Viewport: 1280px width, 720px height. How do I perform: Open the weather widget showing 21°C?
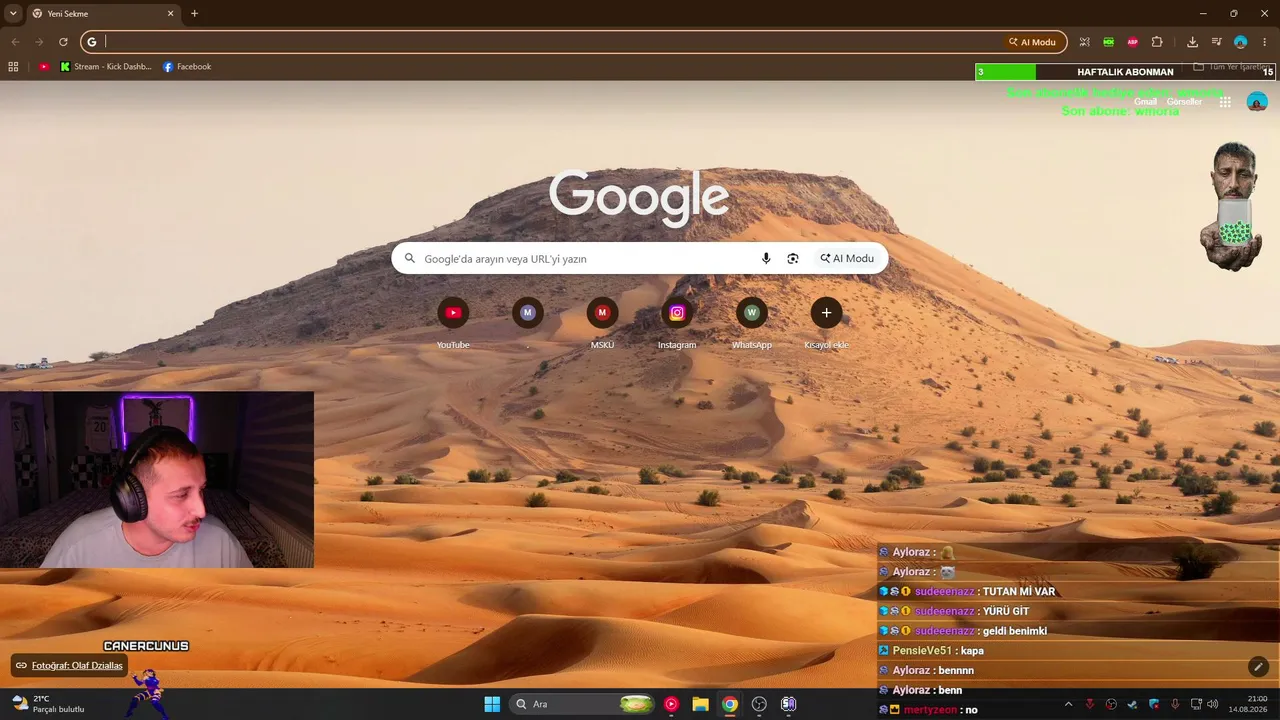[x=48, y=704]
